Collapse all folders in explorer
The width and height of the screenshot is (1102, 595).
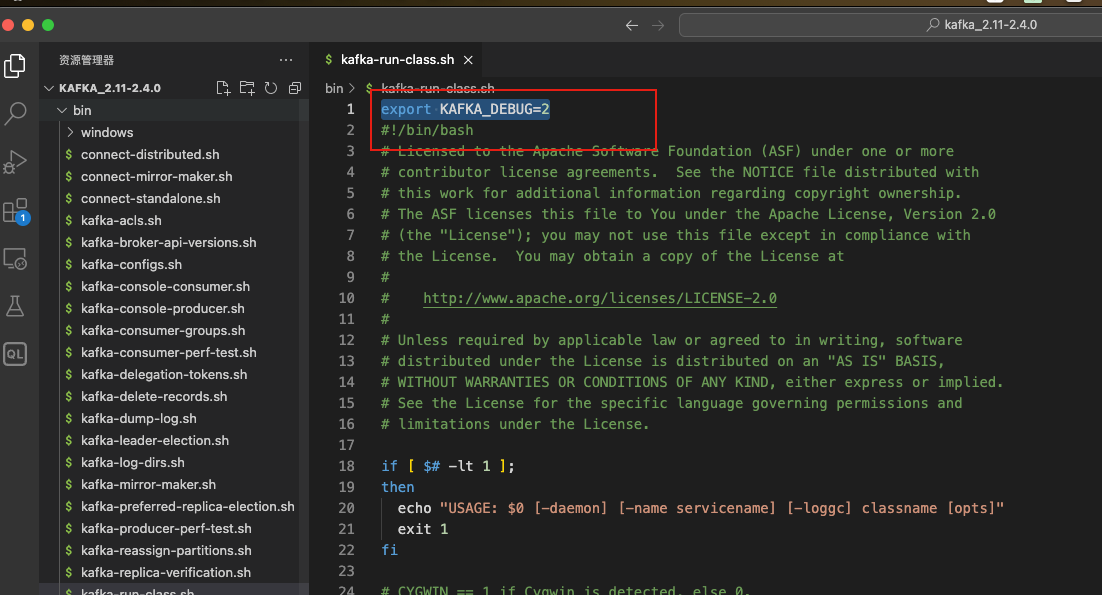point(295,88)
